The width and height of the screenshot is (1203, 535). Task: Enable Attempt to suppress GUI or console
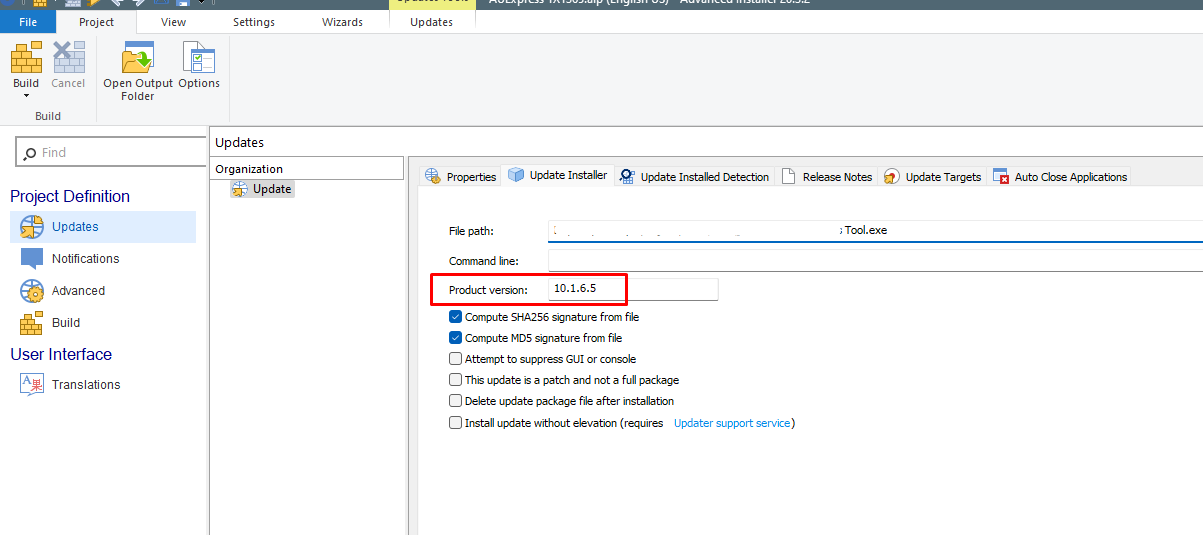click(456, 359)
